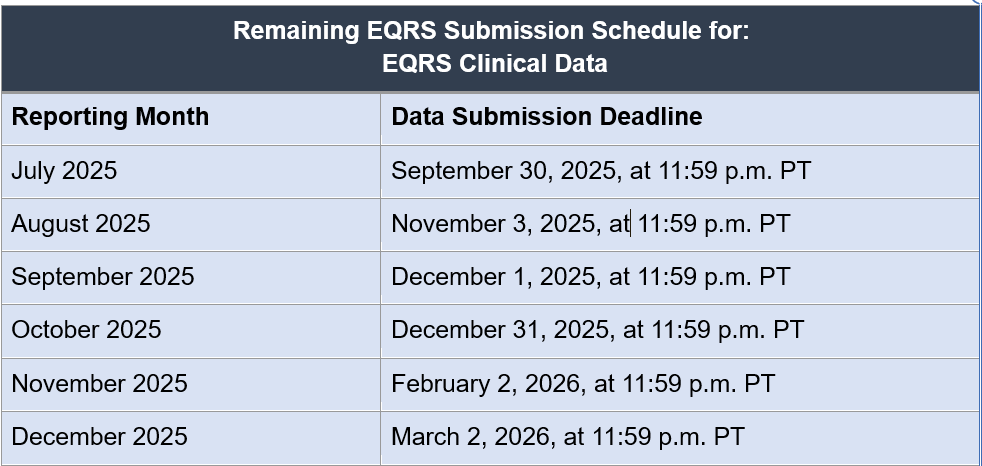Click the 'October 2025' reporting month cell
The width and height of the screenshot is (982, 466).
tap(86, 330)
